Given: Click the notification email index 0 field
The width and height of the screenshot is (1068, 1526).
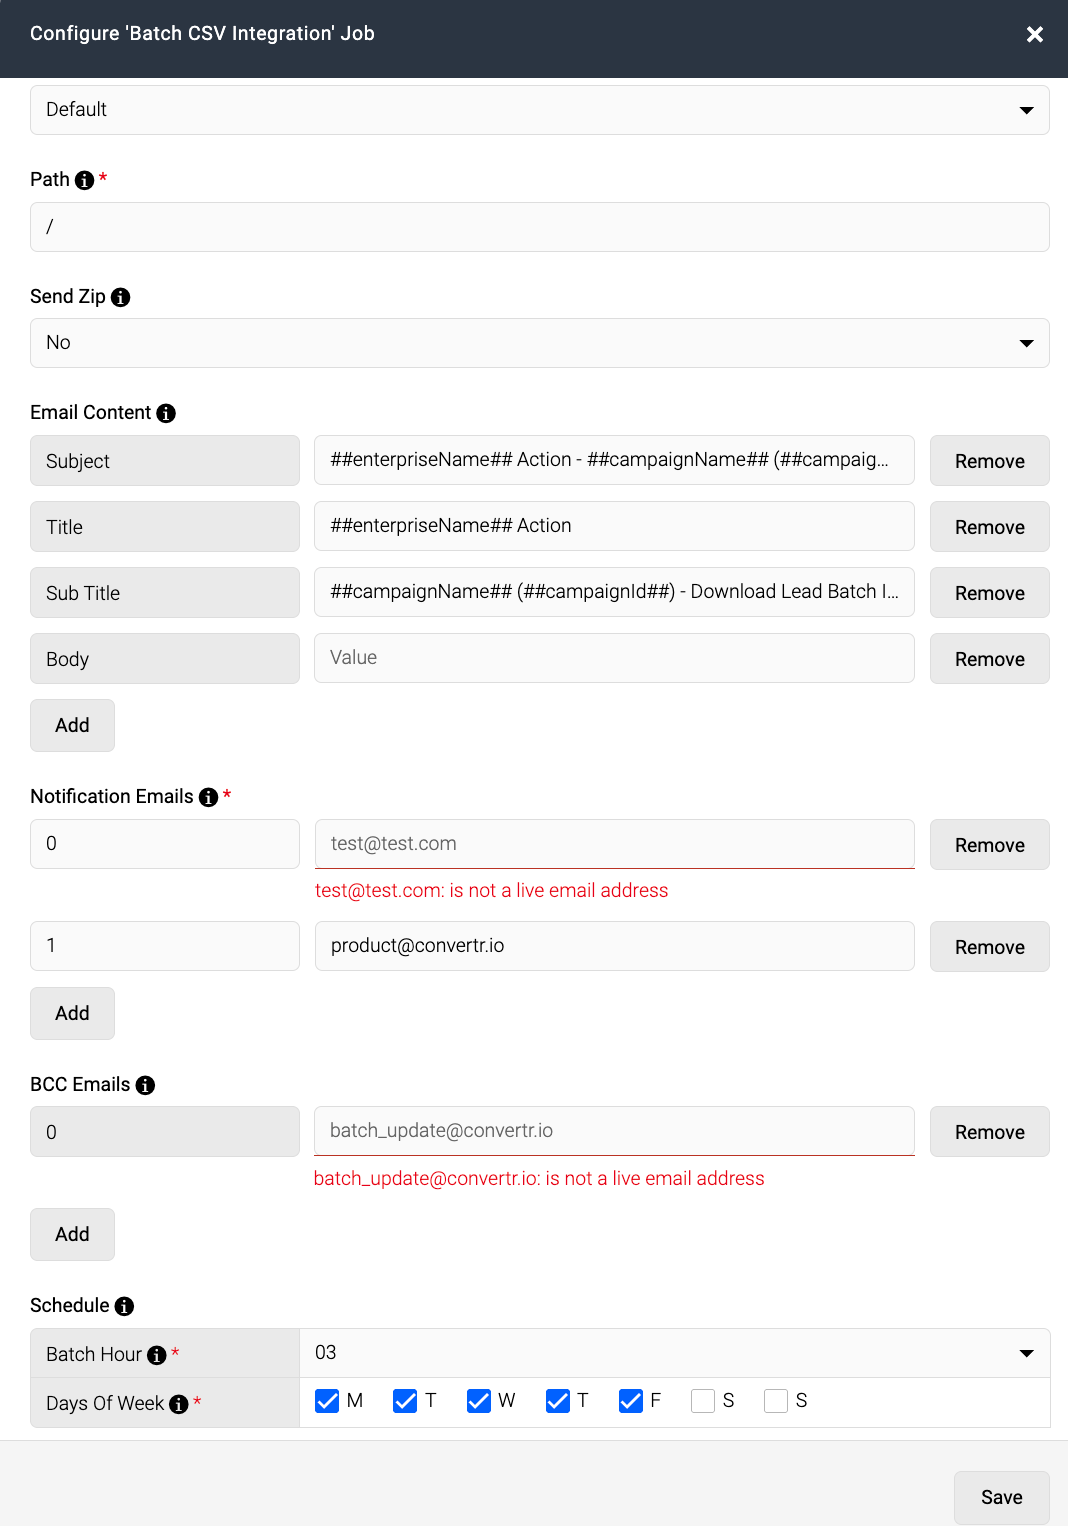Looking at the screenshot, I should coord(165,844).
